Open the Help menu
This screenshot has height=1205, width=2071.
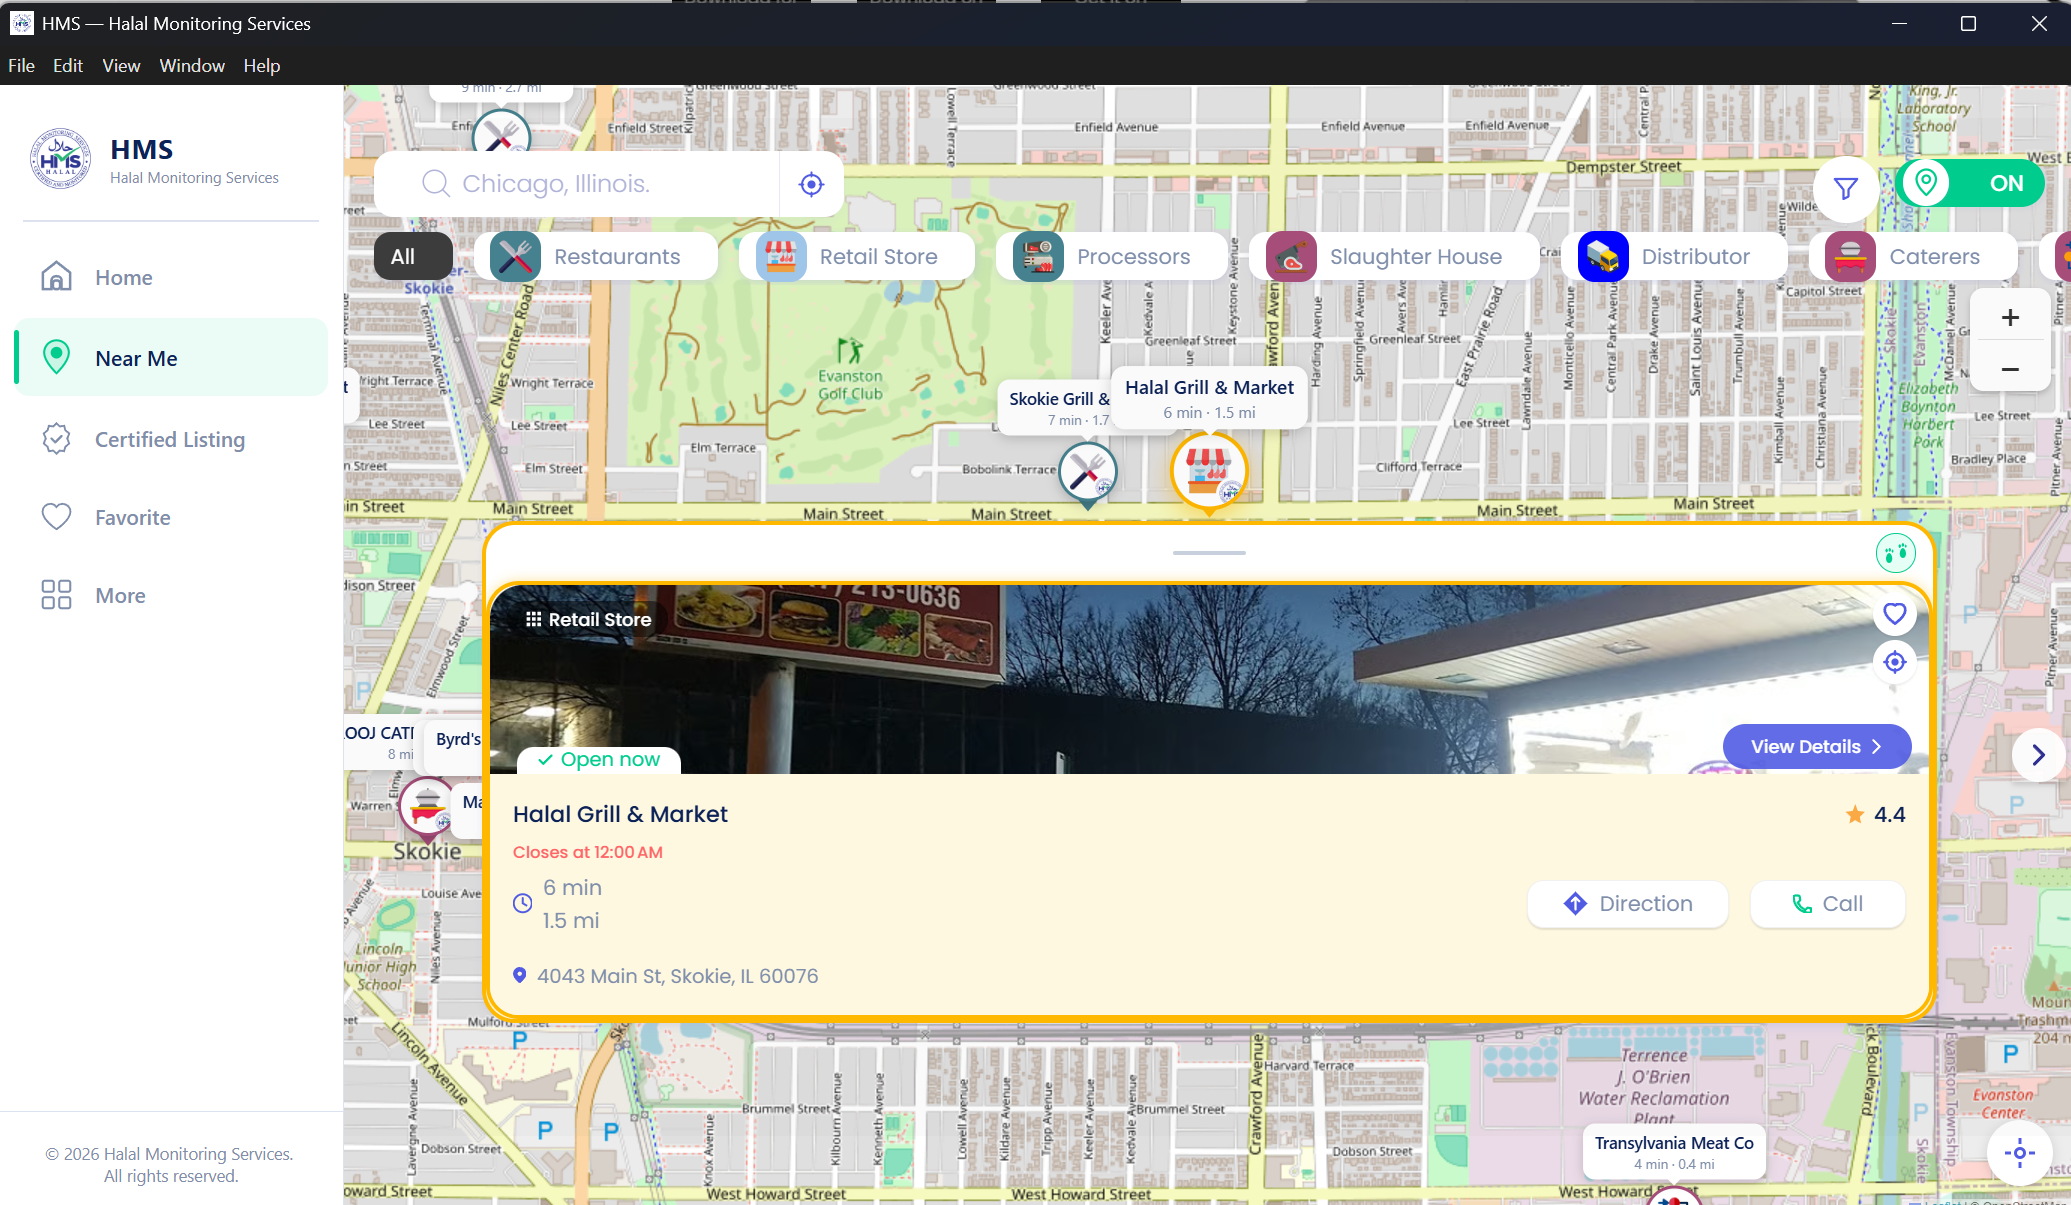tap(261, 66)
